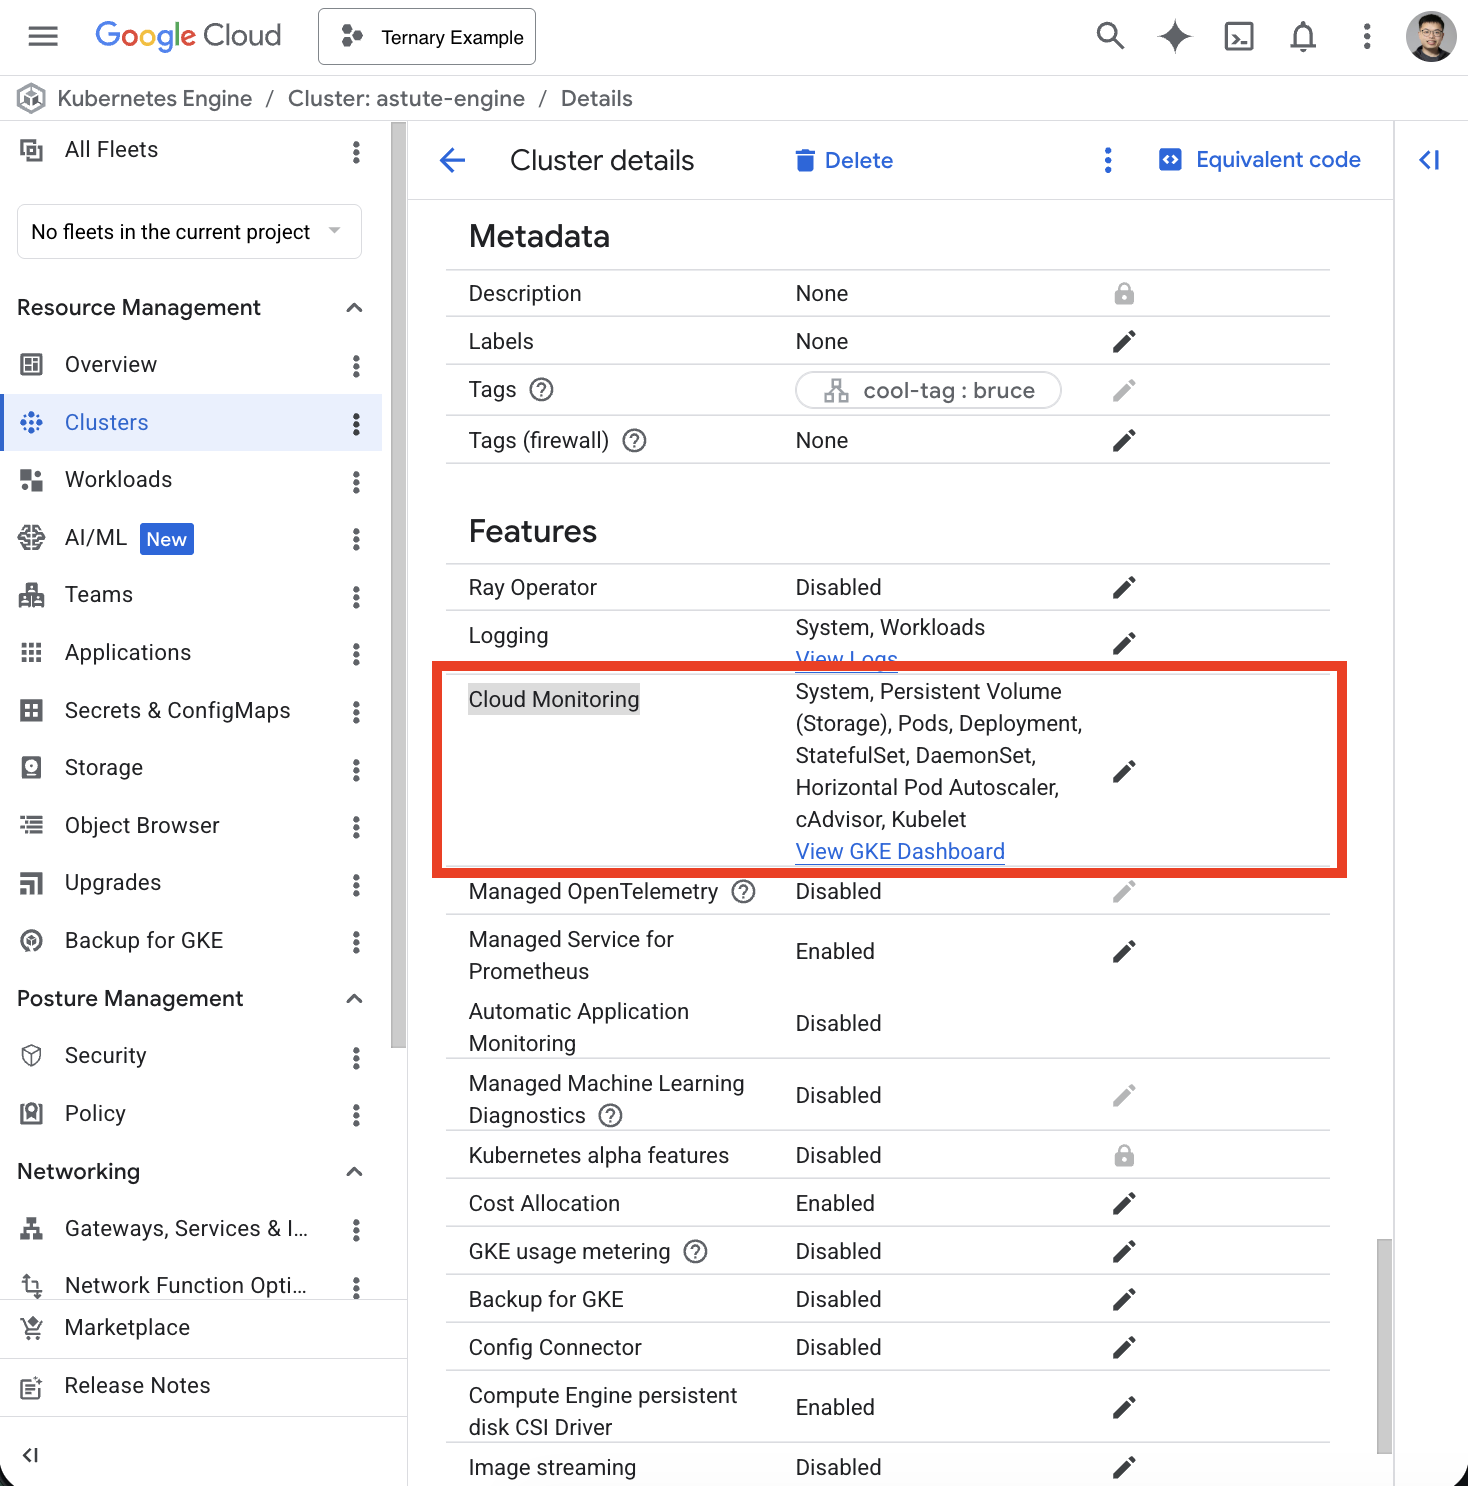
Task: Open Teams options kebab
Action: pyautogui.click(x=356, y=598)
